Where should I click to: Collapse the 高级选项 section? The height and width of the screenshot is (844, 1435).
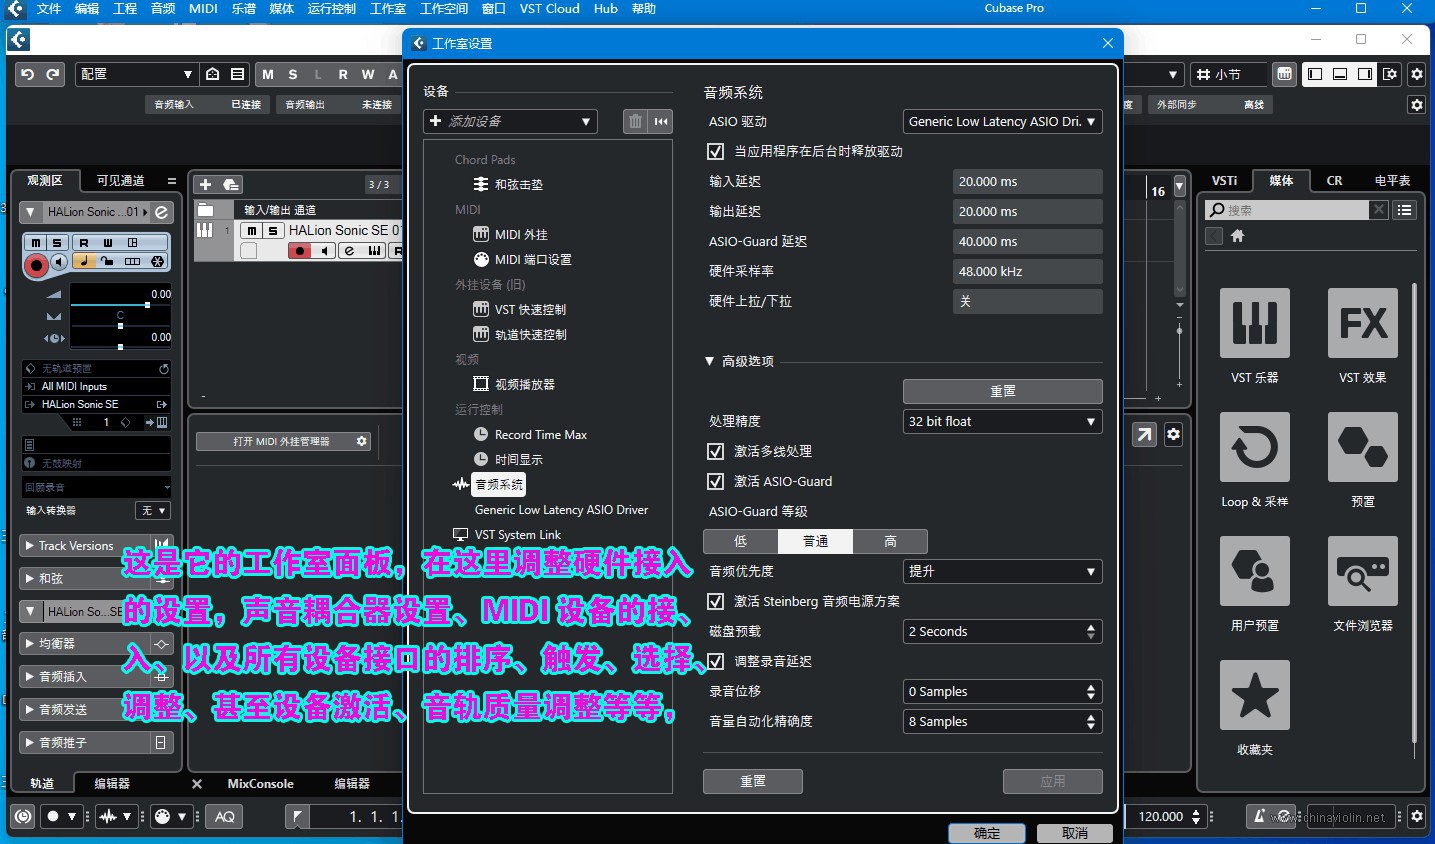pyautogui.click(x=709, y=361)
